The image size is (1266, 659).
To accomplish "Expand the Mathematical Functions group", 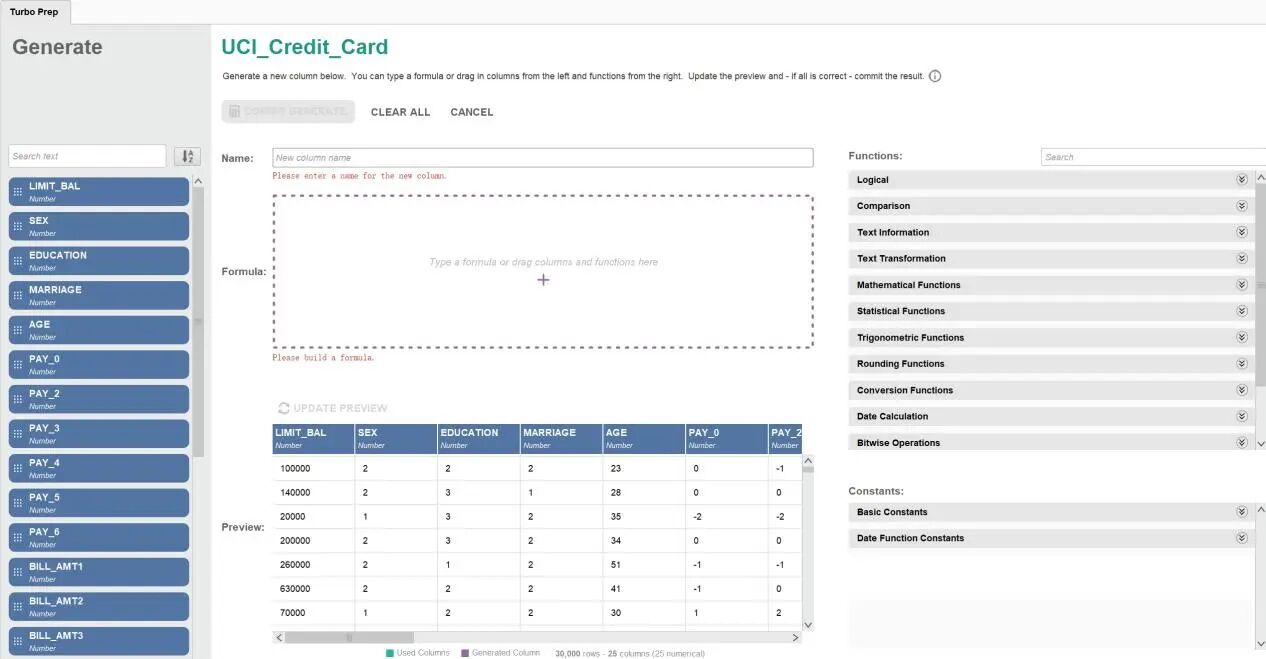I will click(1242, 285).
